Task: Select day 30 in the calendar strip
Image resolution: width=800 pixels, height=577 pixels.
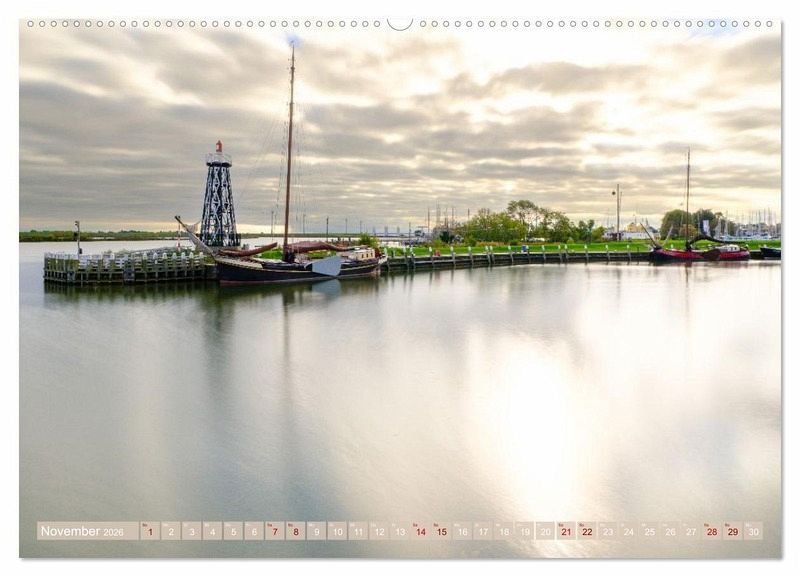Action: [754, 531]
